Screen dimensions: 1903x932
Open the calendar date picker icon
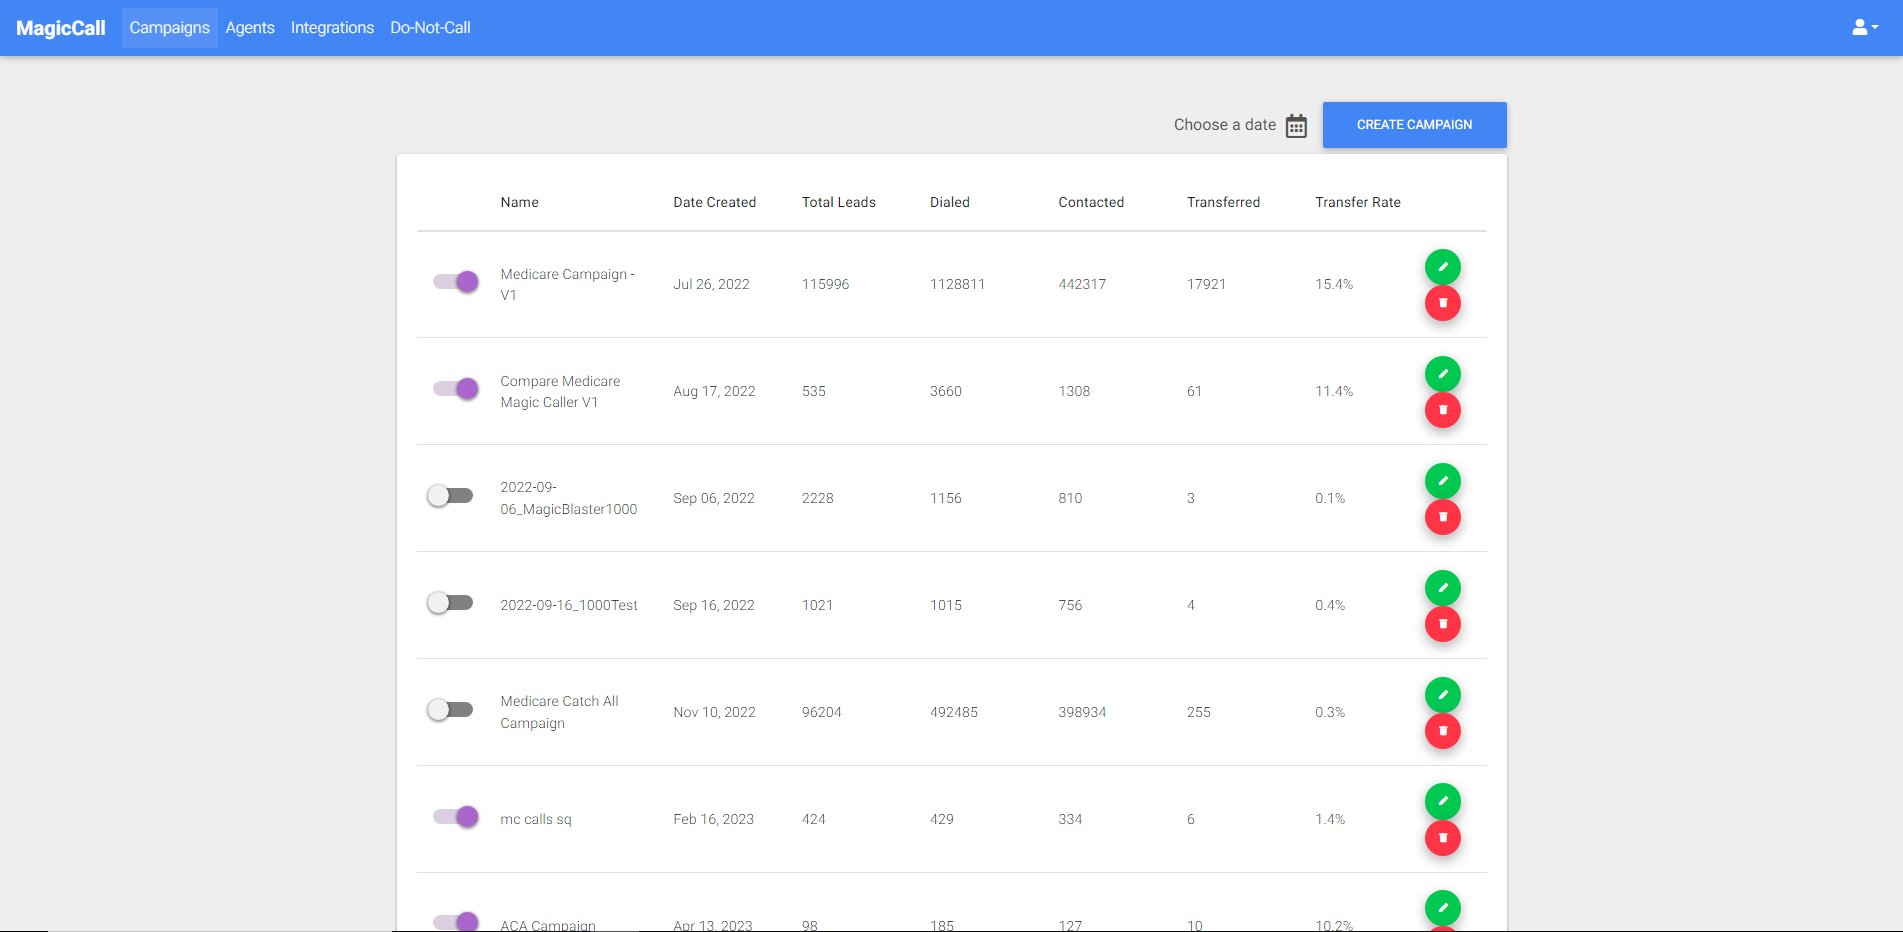[1296, 126]
